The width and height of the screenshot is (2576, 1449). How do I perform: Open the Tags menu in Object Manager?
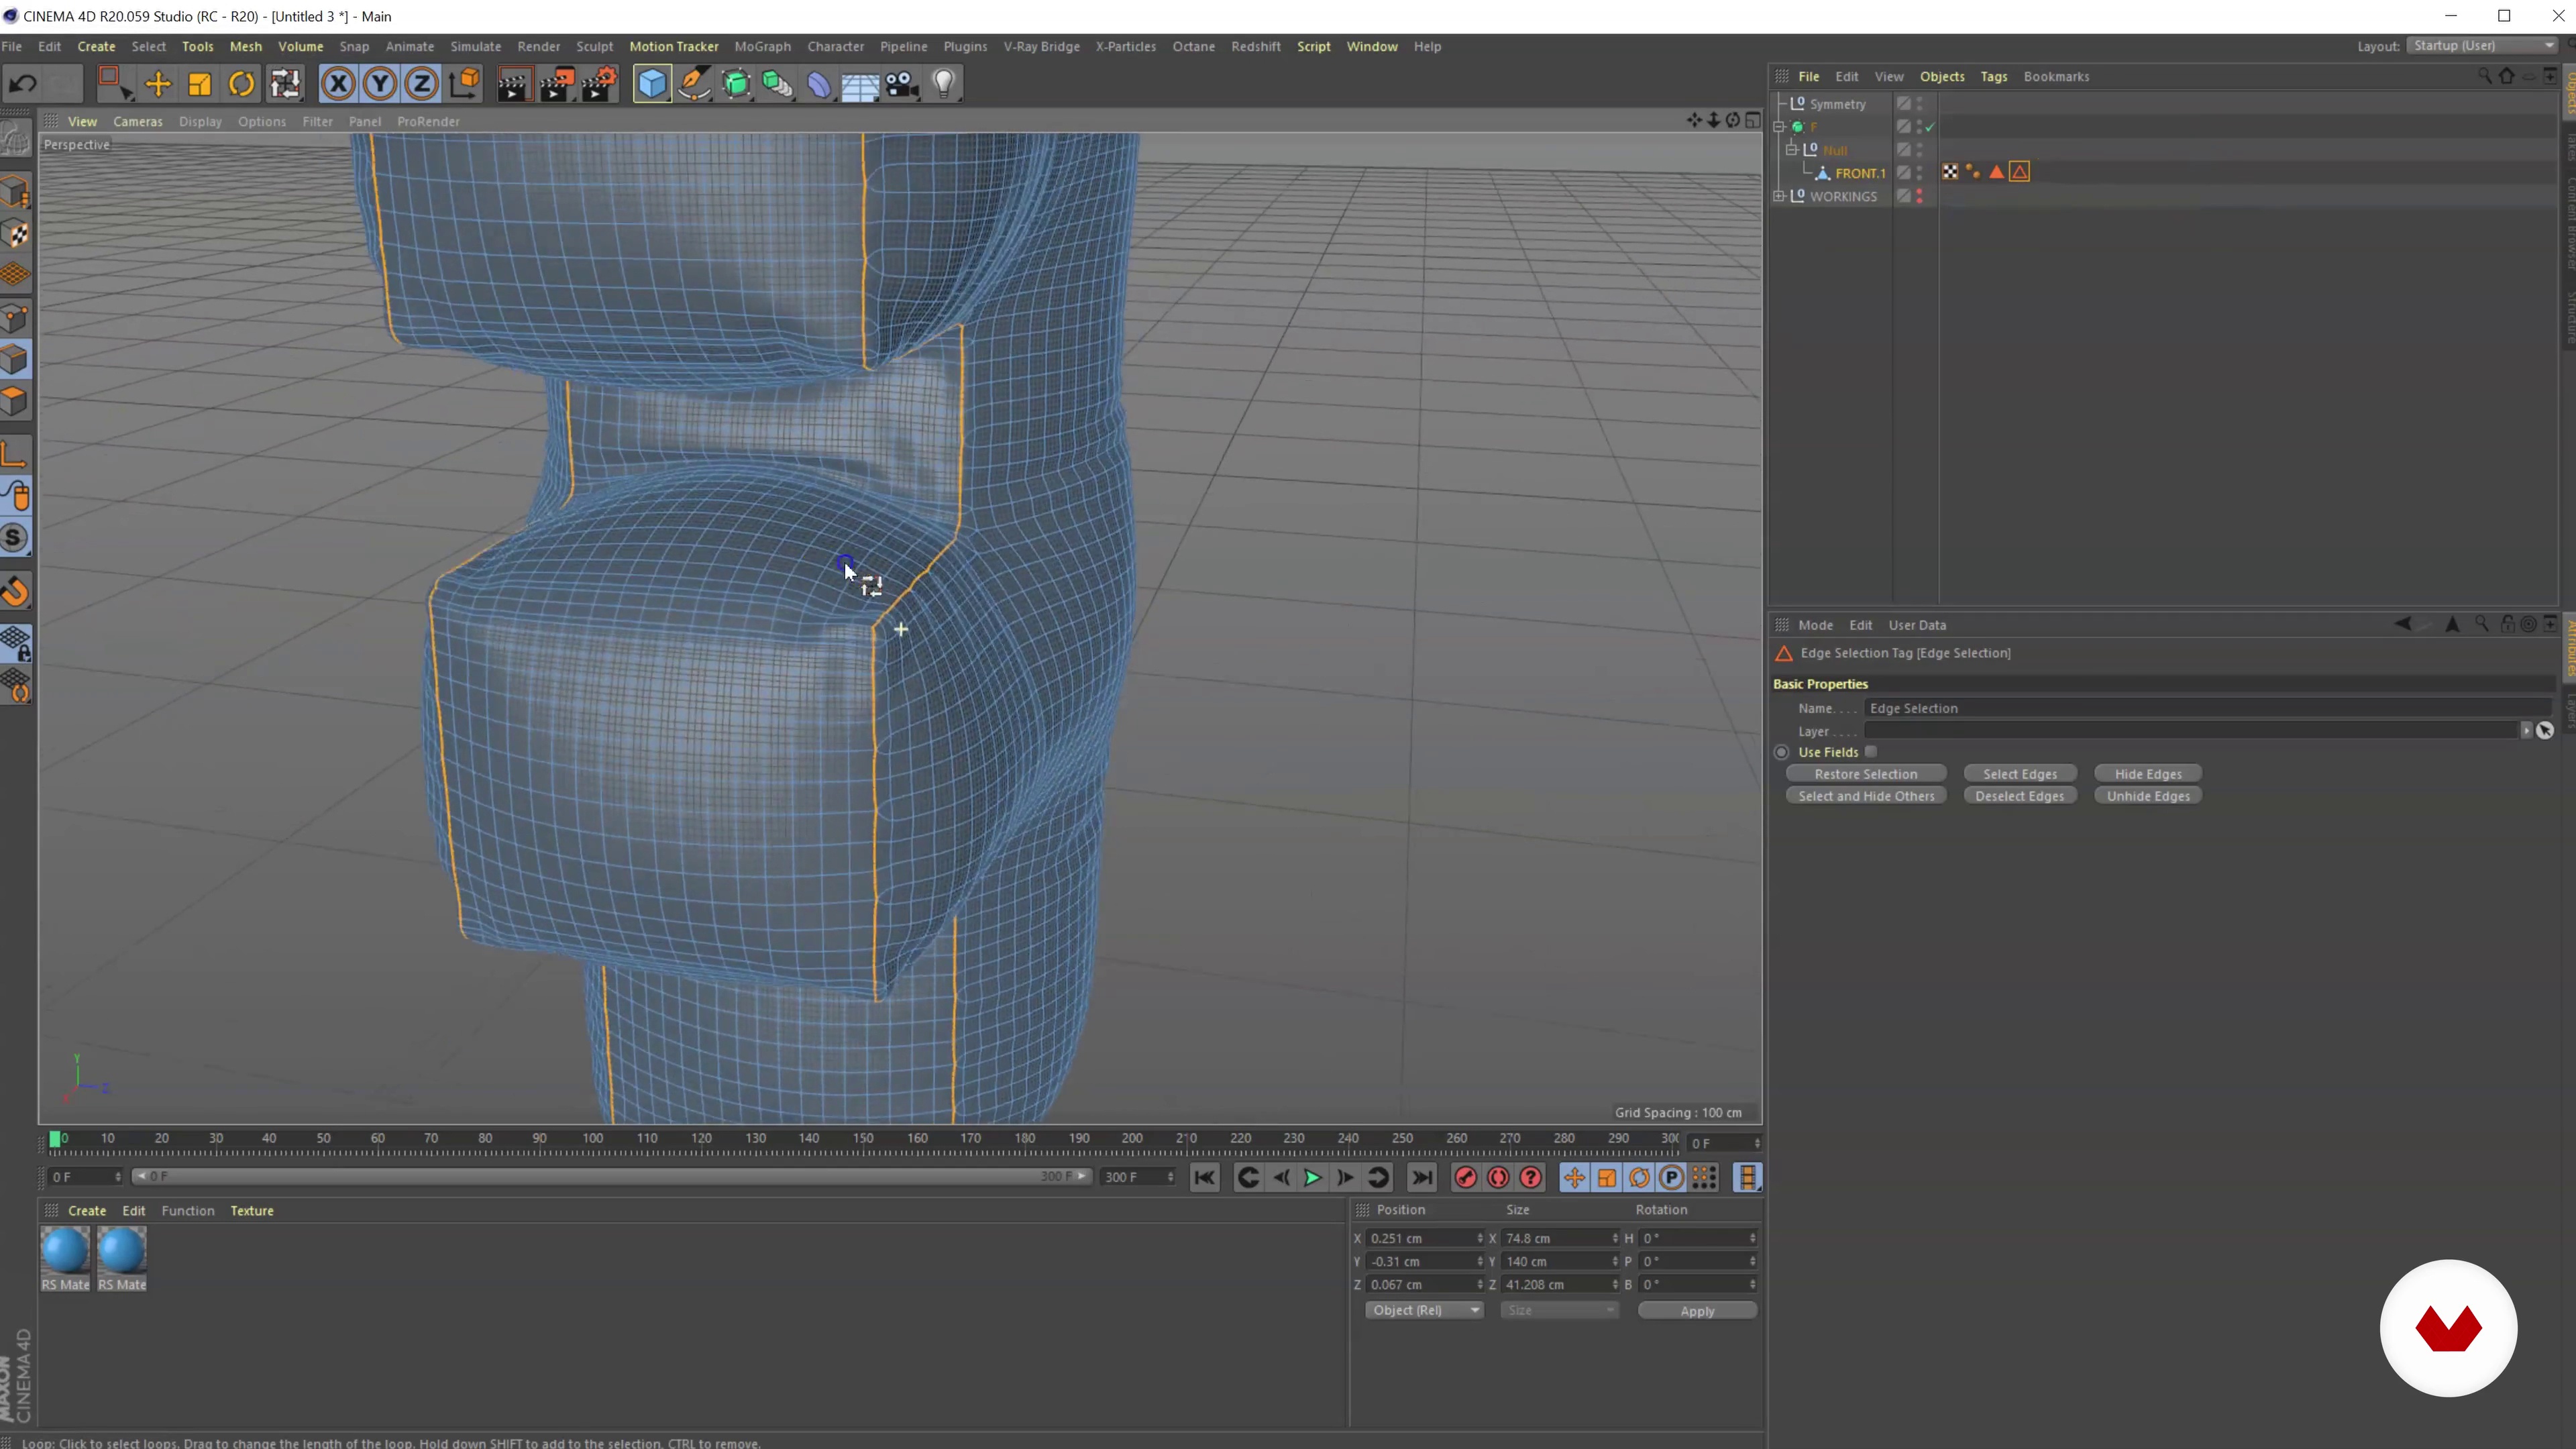[x=1993, y=76]
